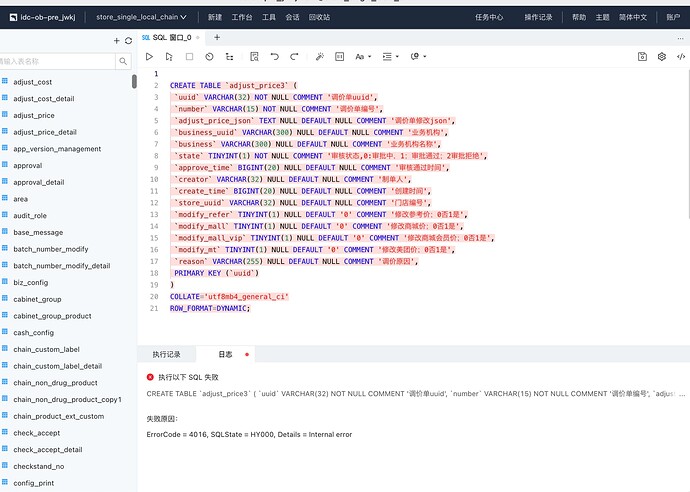Select the cabinet_group_product table
This screenshot has height=492, width=690.
click(52, 316)
